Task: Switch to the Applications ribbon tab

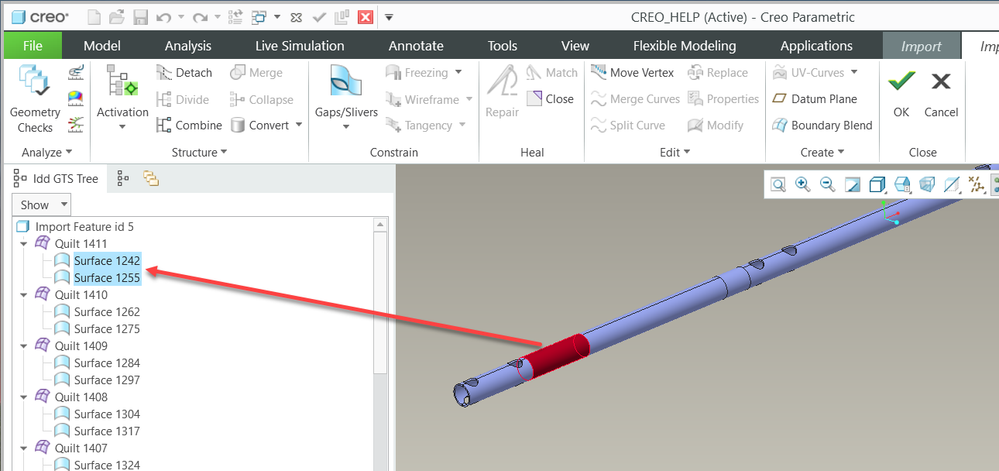Action: tap(816, 46)
